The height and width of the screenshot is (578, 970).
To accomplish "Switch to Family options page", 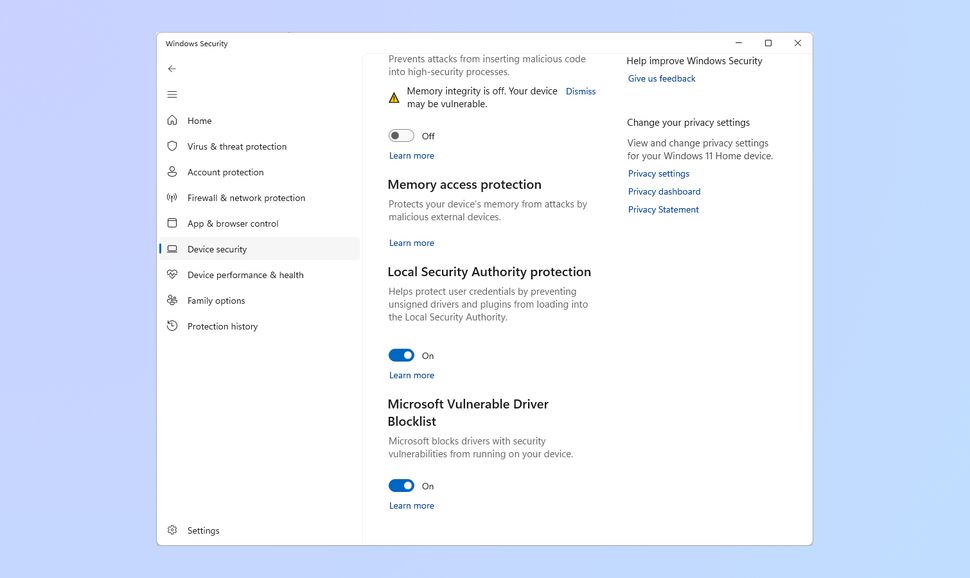I will pos(216,300).
